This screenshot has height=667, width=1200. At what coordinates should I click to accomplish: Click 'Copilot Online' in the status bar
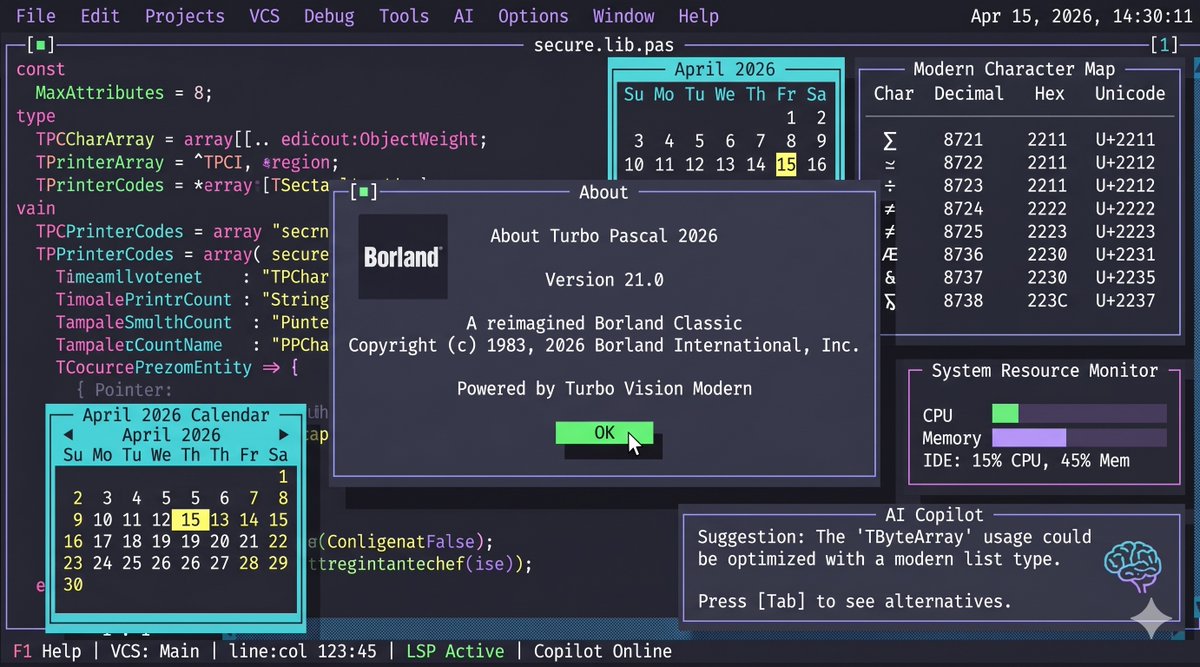pyautogui.click(x=603, y=652)
